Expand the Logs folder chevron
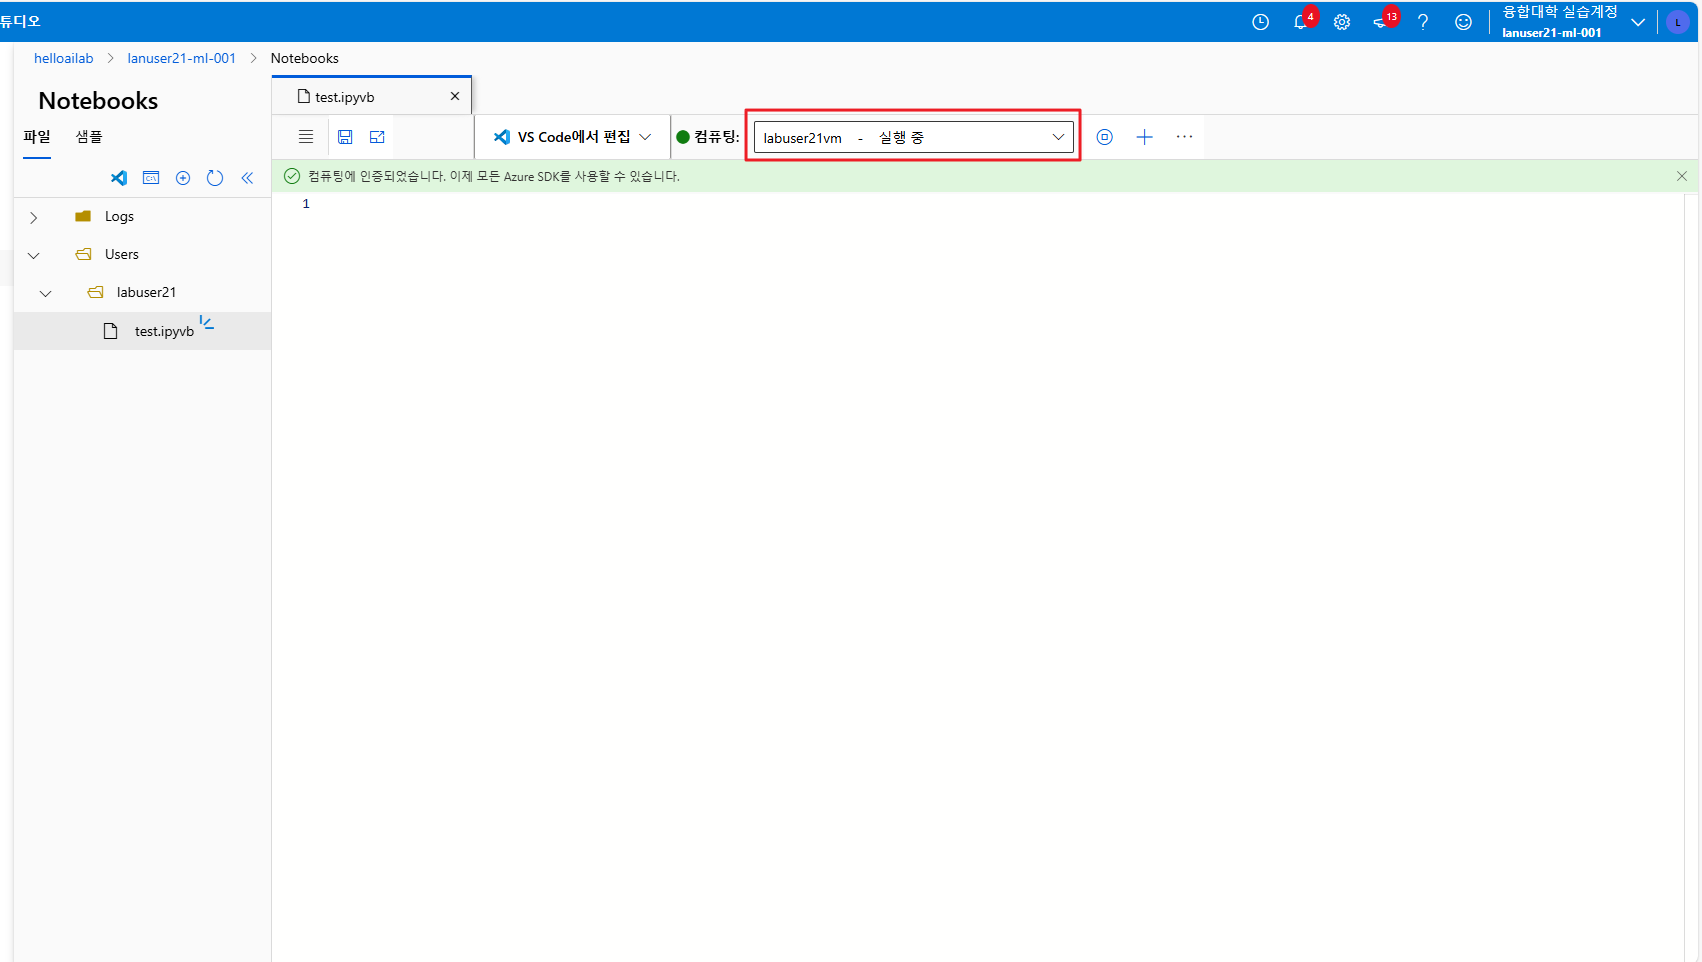 pos(33,217)
